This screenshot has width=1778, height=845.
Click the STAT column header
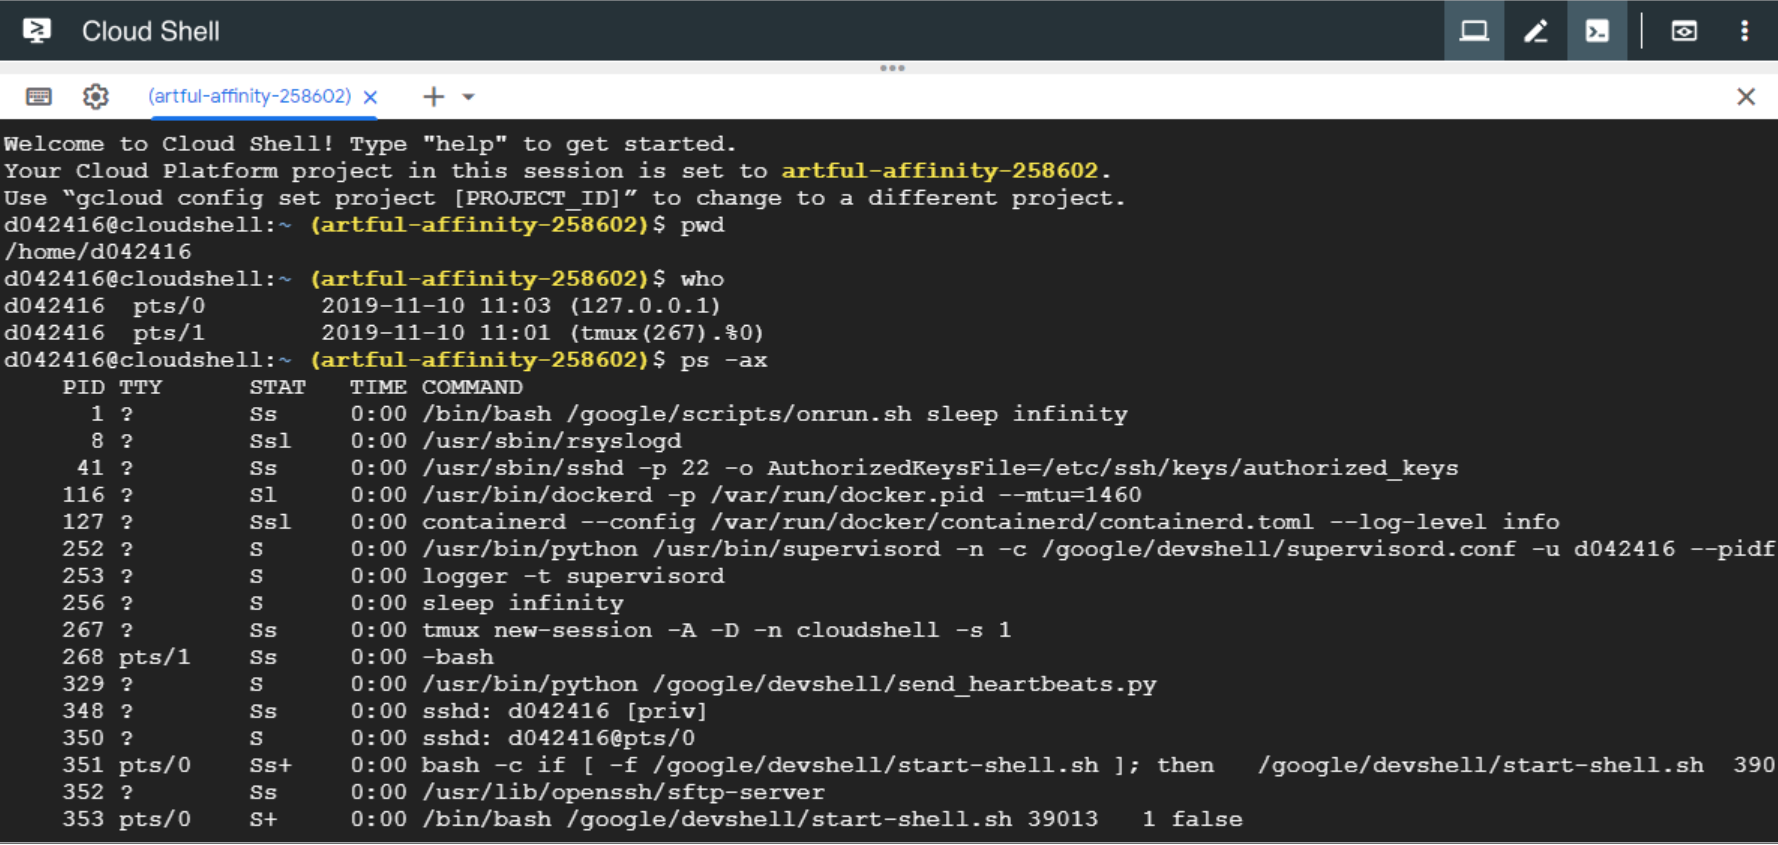pyautogui.click(x=278, y=387)
